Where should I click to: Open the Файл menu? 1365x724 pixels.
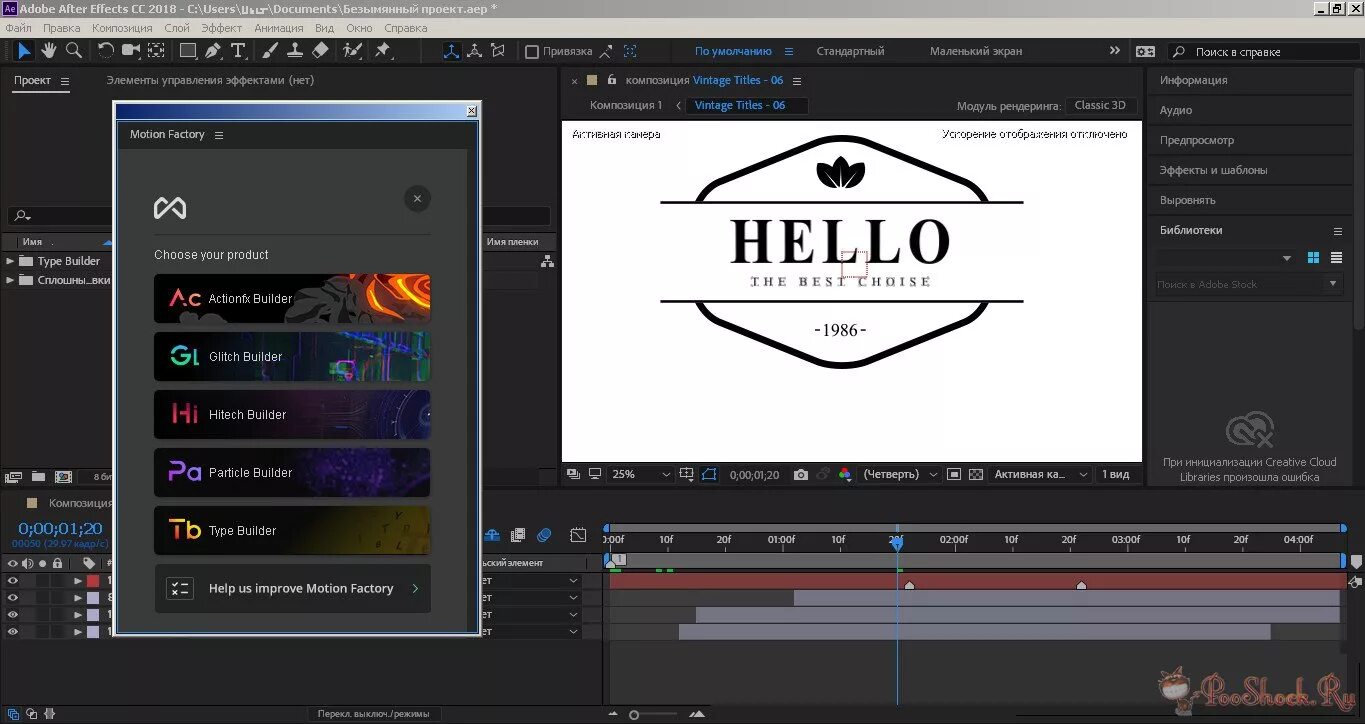pyautogui.click(x=18, y=28)
